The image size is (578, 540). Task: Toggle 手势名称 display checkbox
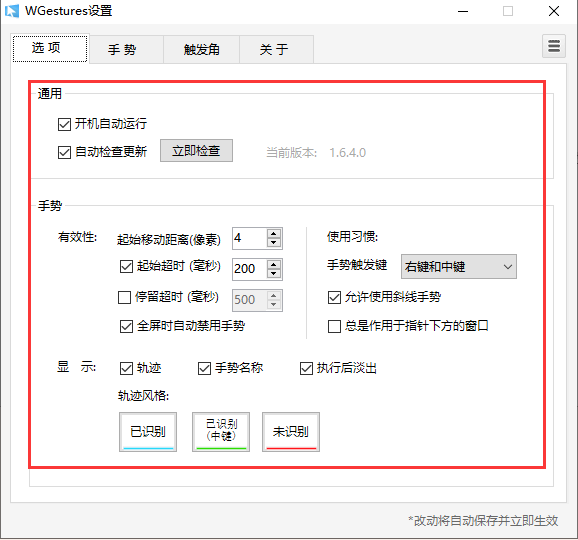(x=204, y=368)
